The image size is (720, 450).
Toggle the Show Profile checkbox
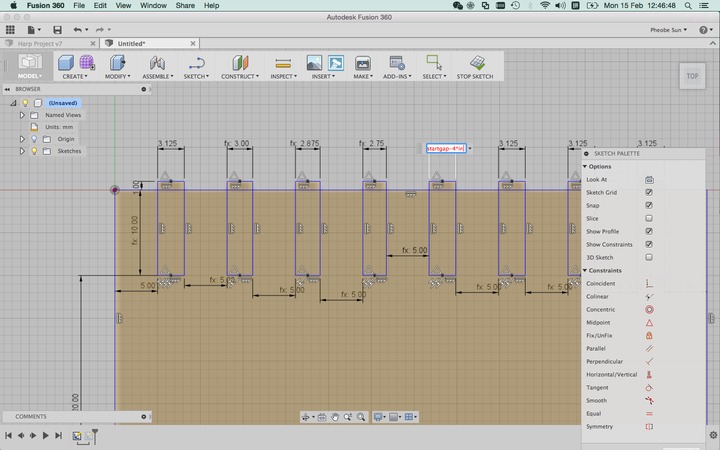coord(649,231)
